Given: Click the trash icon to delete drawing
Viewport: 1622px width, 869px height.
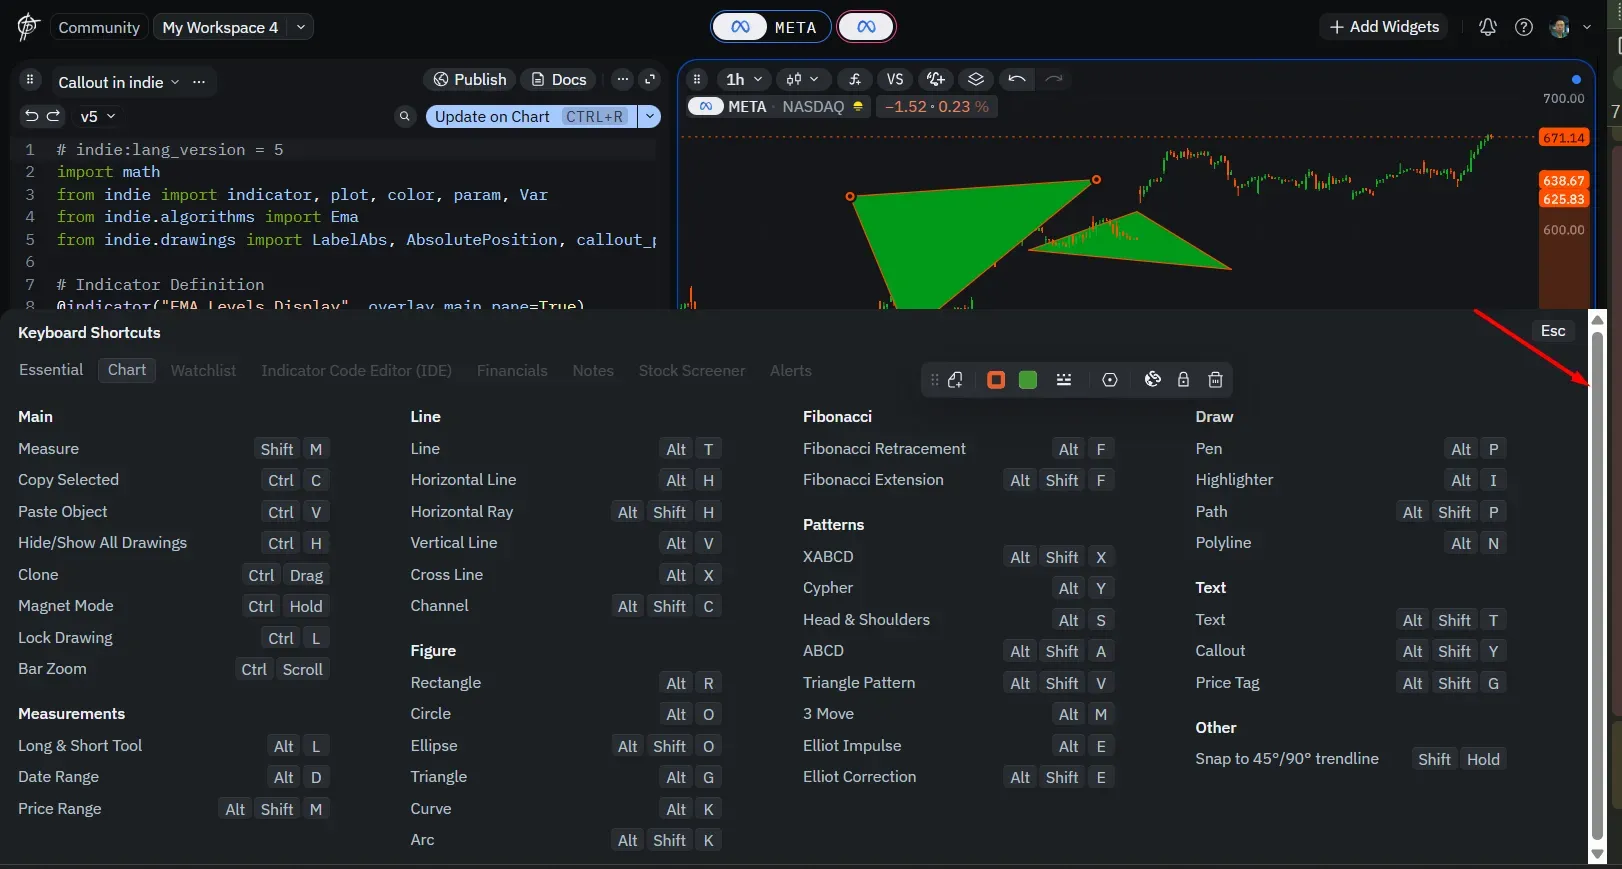Looking at the screenshot, I should pyautogui.click(x=1215, y=380).
